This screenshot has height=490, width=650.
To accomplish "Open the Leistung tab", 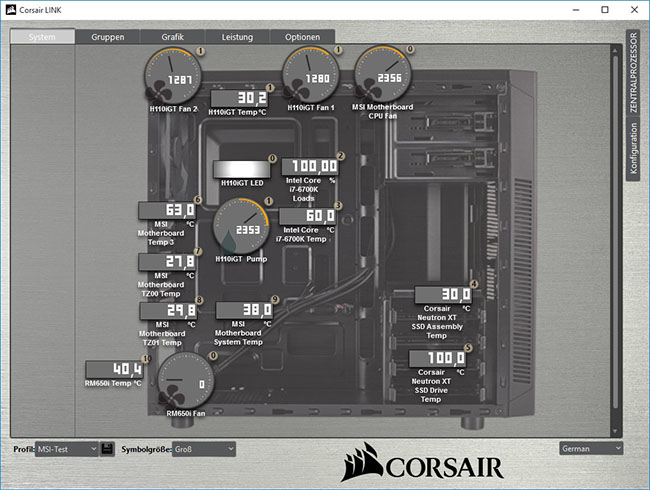I will (x=237, y=36).
